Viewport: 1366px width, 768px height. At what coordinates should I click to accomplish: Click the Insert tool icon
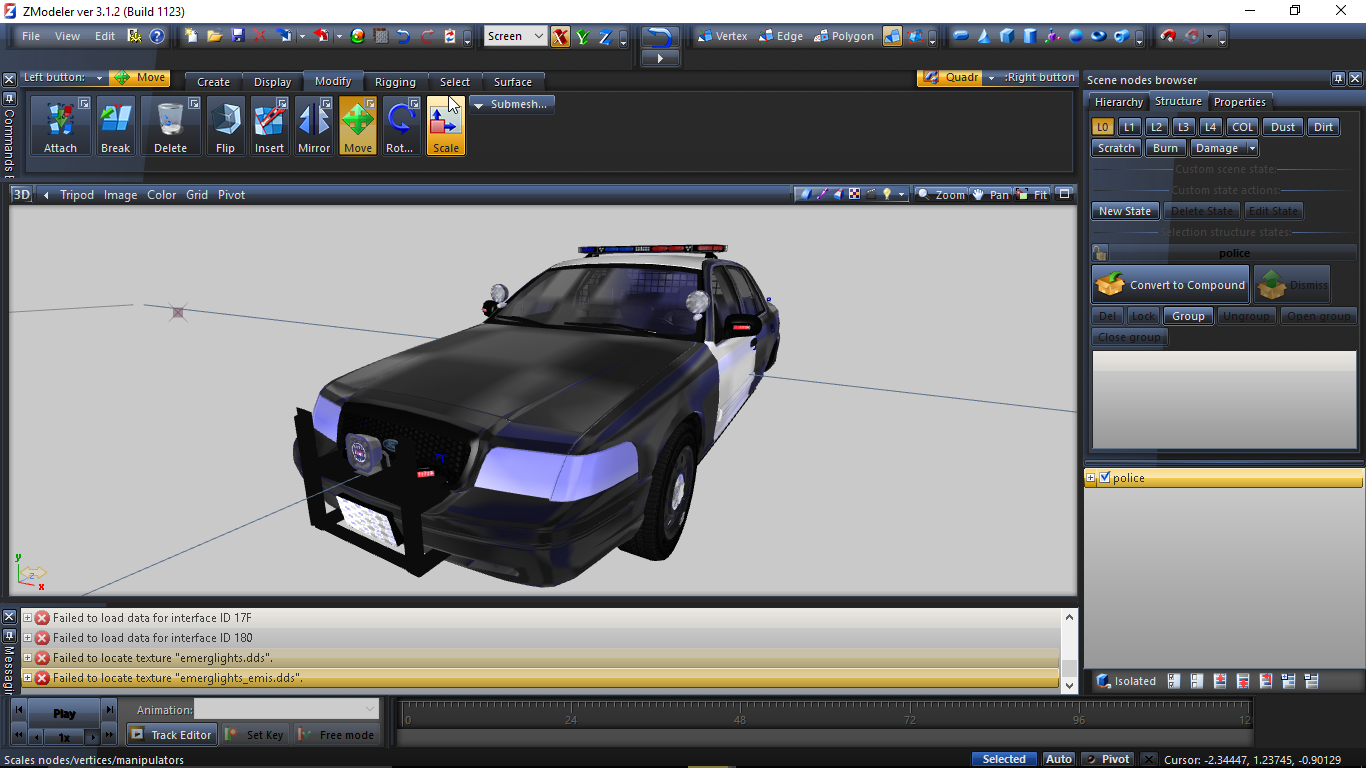point(269,125)
